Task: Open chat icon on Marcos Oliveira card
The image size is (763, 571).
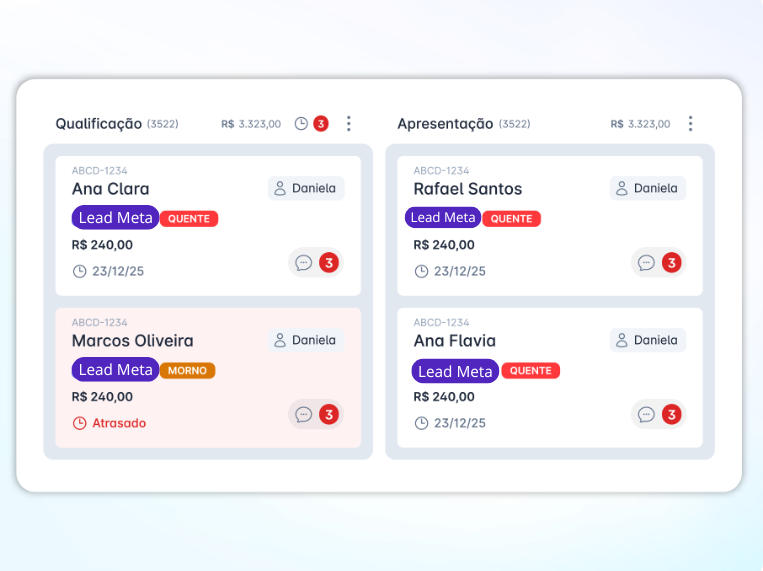Action: pos(304,414)
